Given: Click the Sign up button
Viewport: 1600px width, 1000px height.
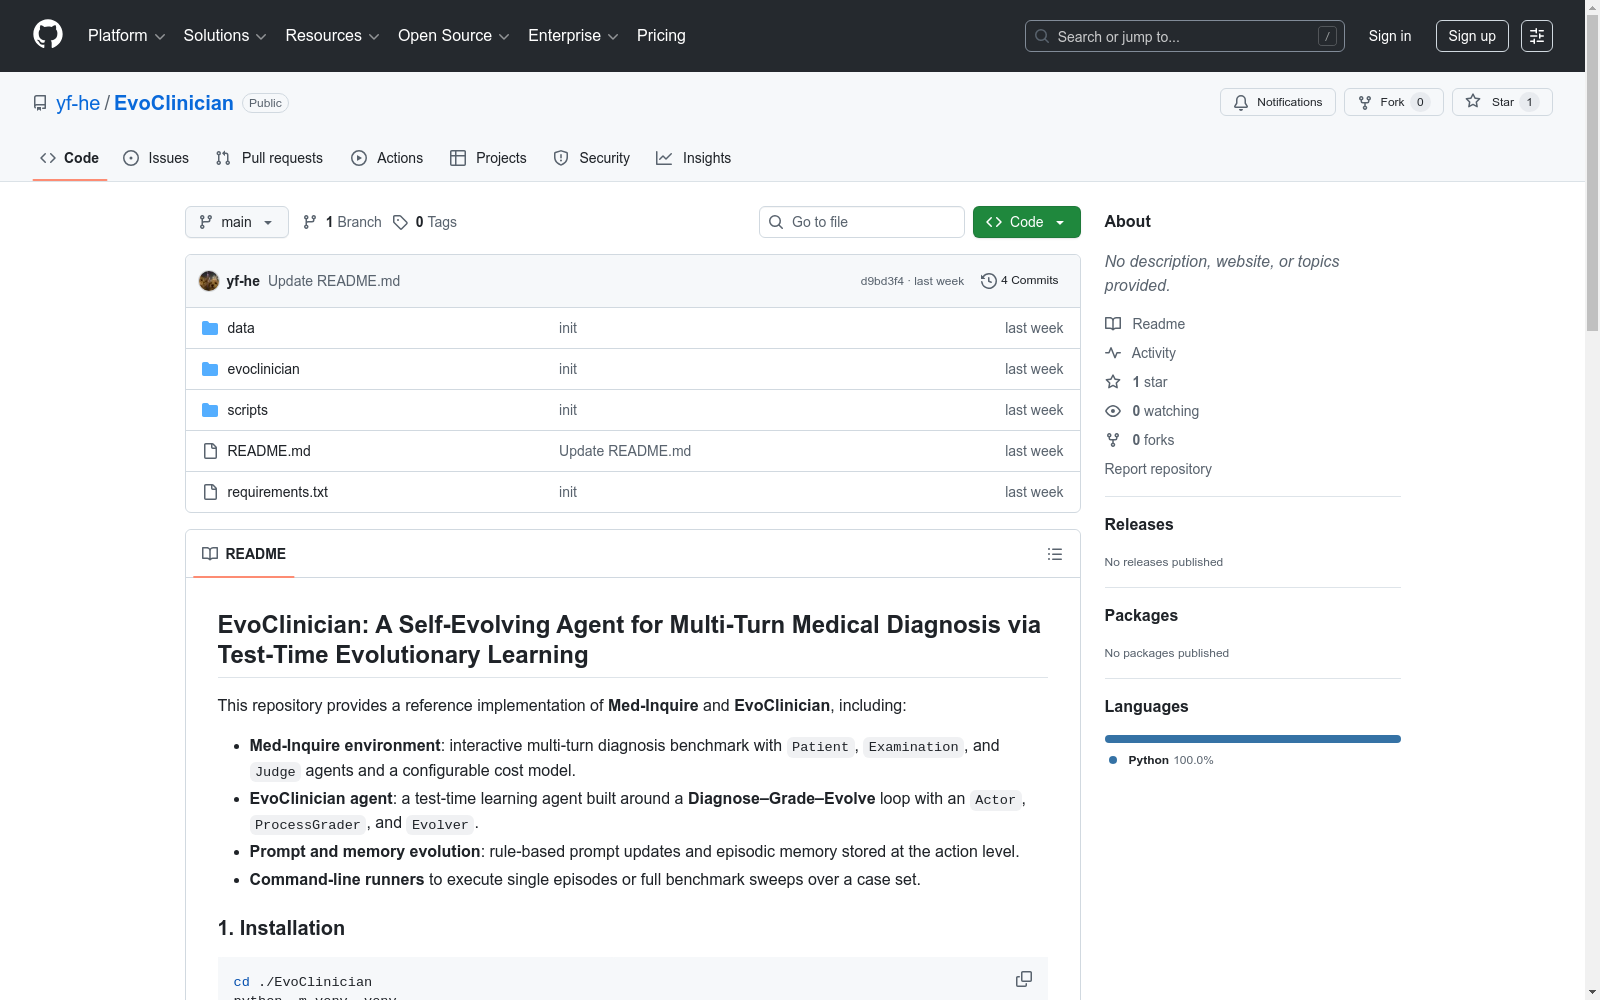Looking at the screenshot, I should (1472, 36).
